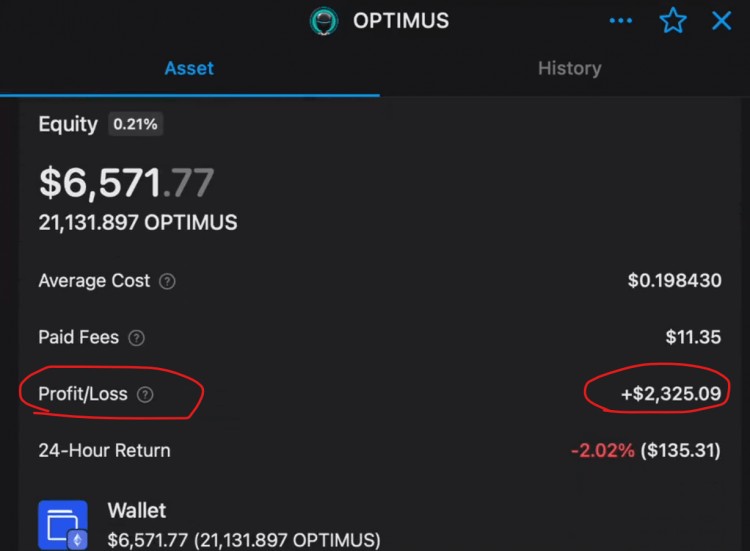Viewport: 750px width, 551px height.
Task: Click the -2.02% 24-Hour Return value
Action: pyautogui.click(x=603, y=450)
